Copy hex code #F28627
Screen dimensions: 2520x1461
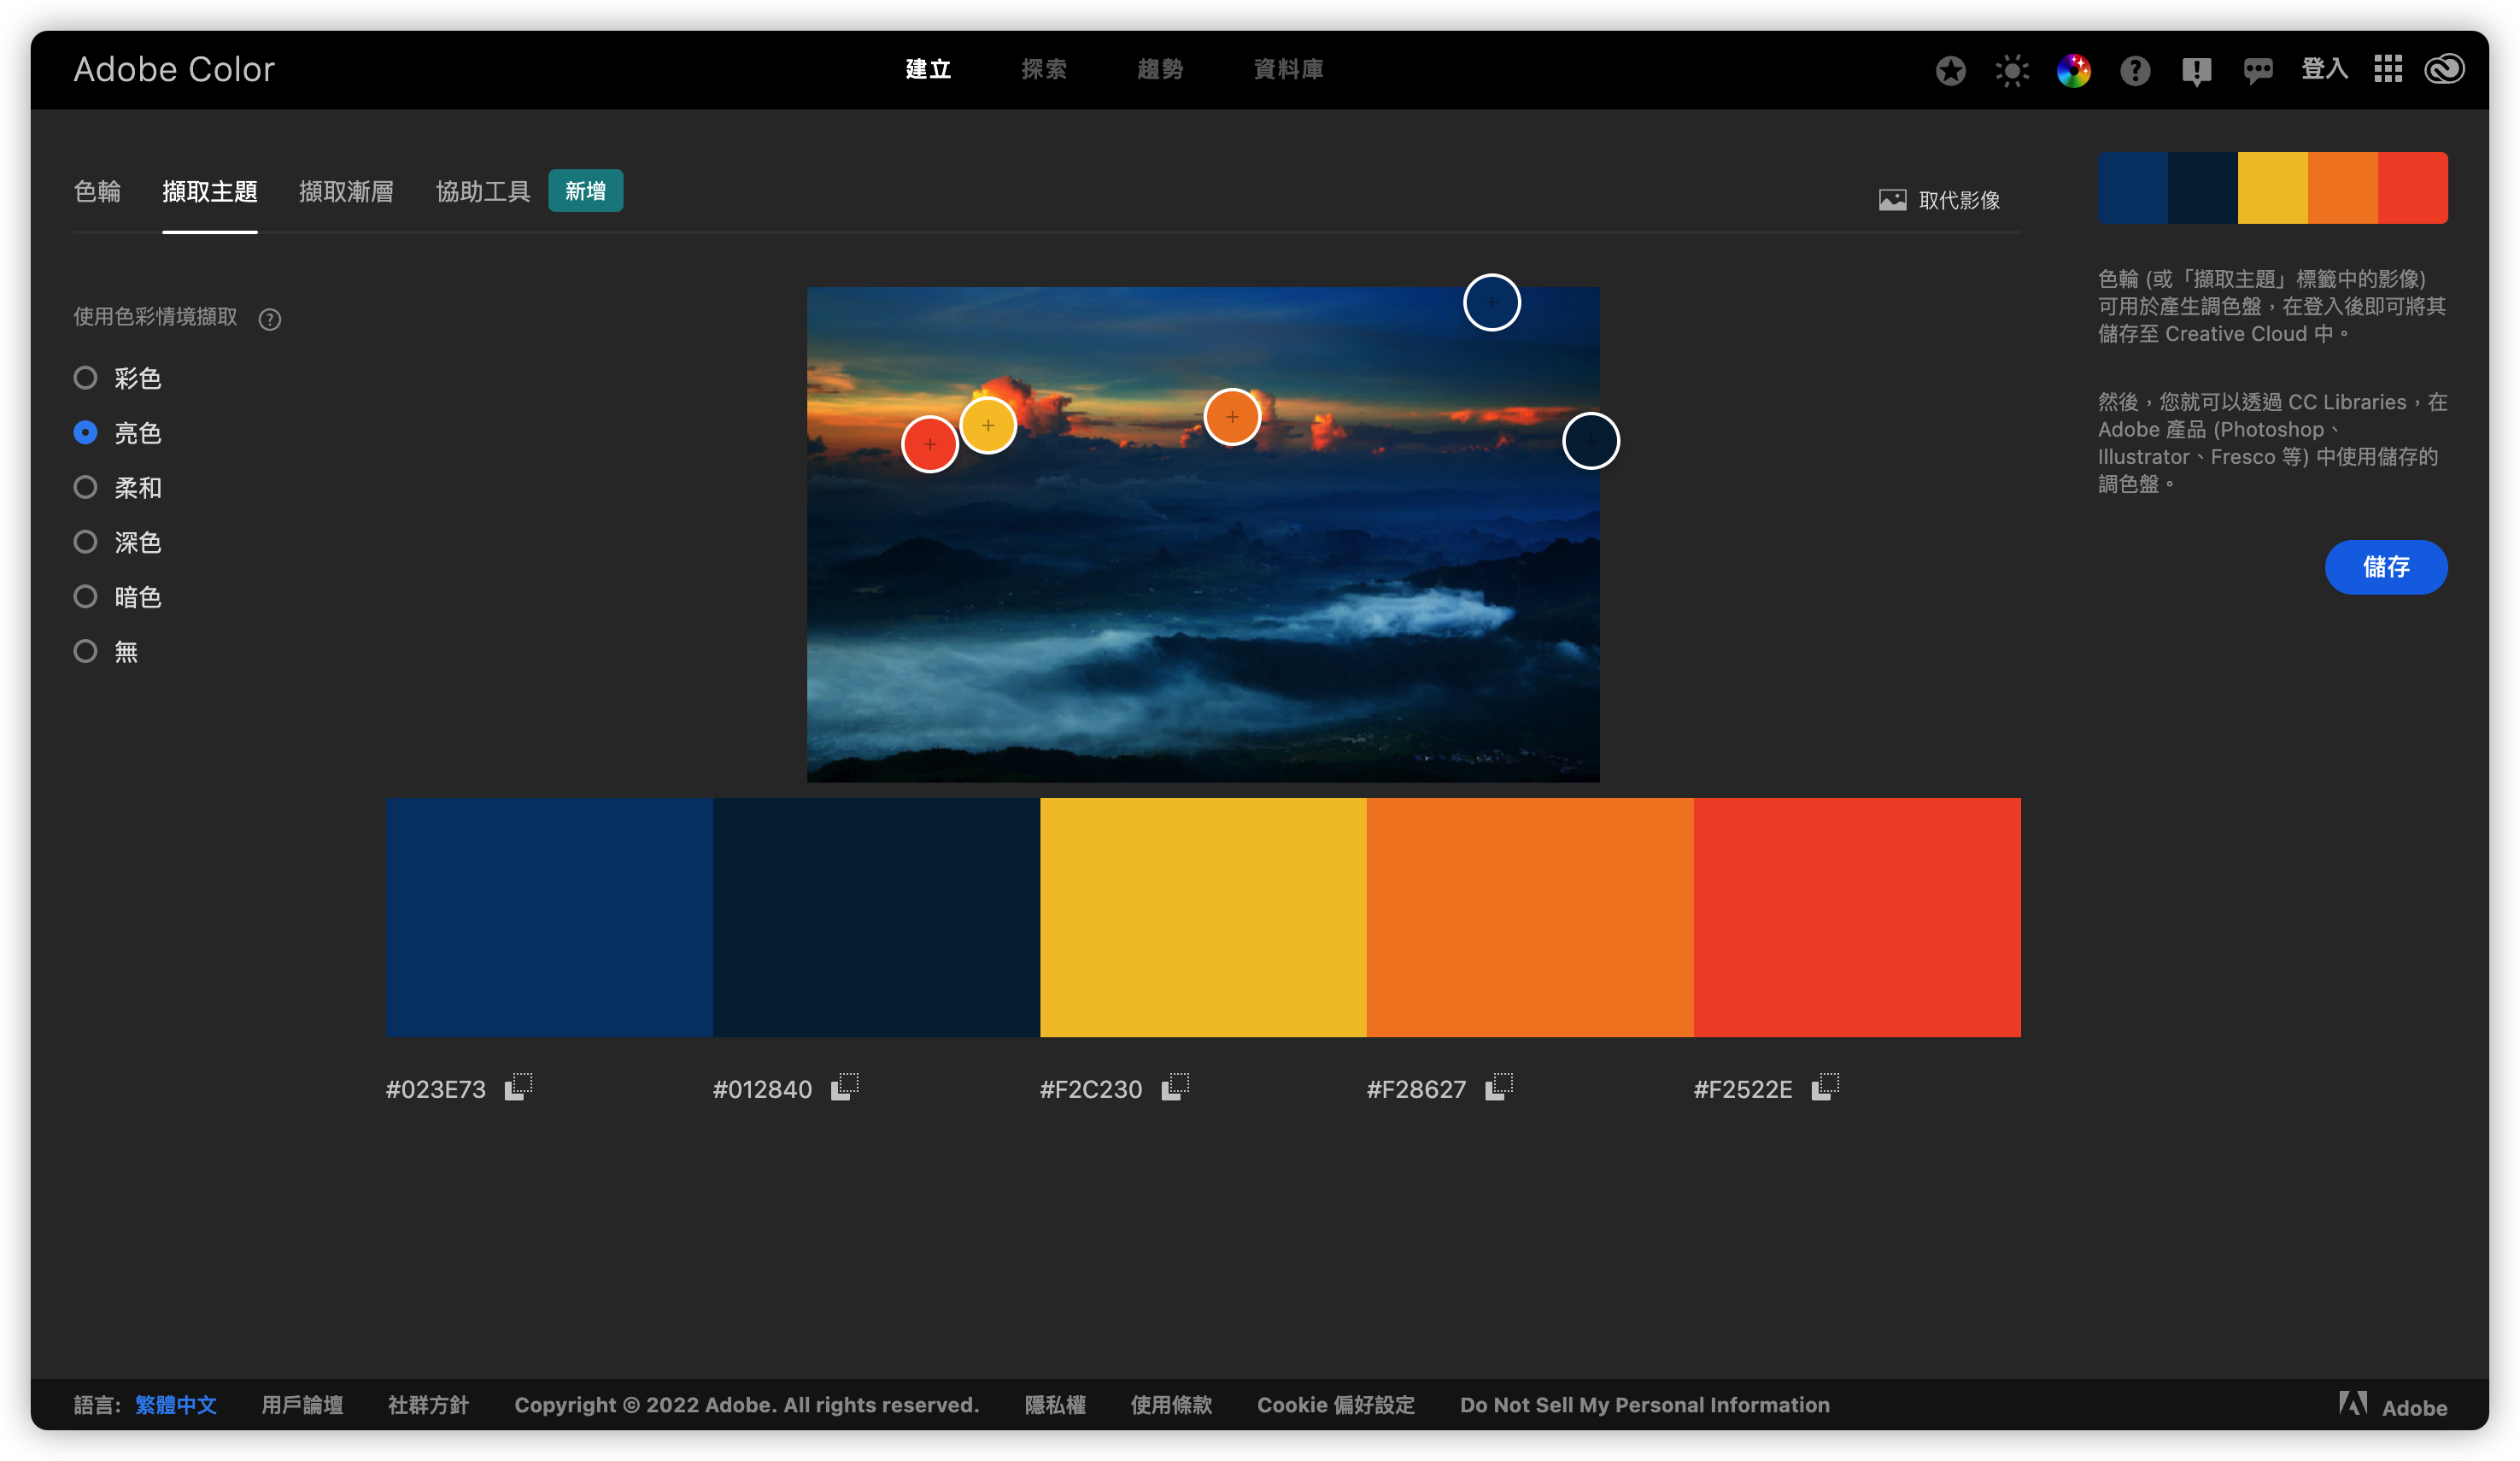click(x=1499, y=1087)
